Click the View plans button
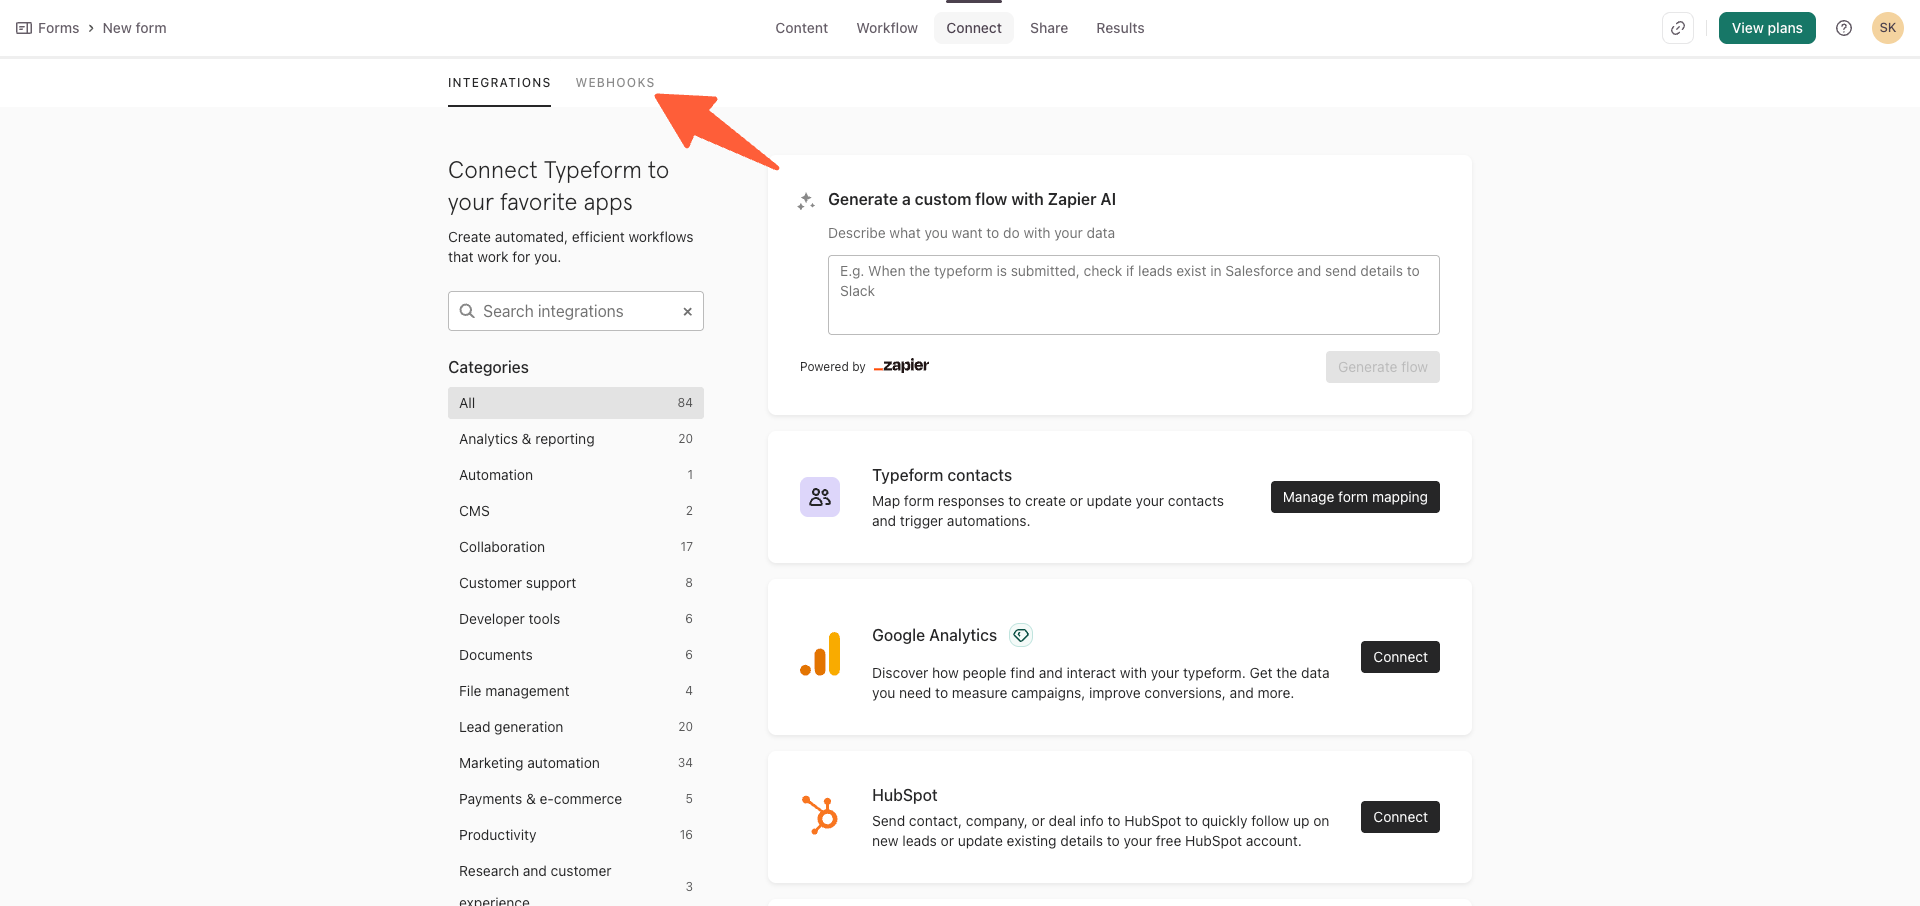This screenshot has height=906, width=1920. pos(1767,28)
